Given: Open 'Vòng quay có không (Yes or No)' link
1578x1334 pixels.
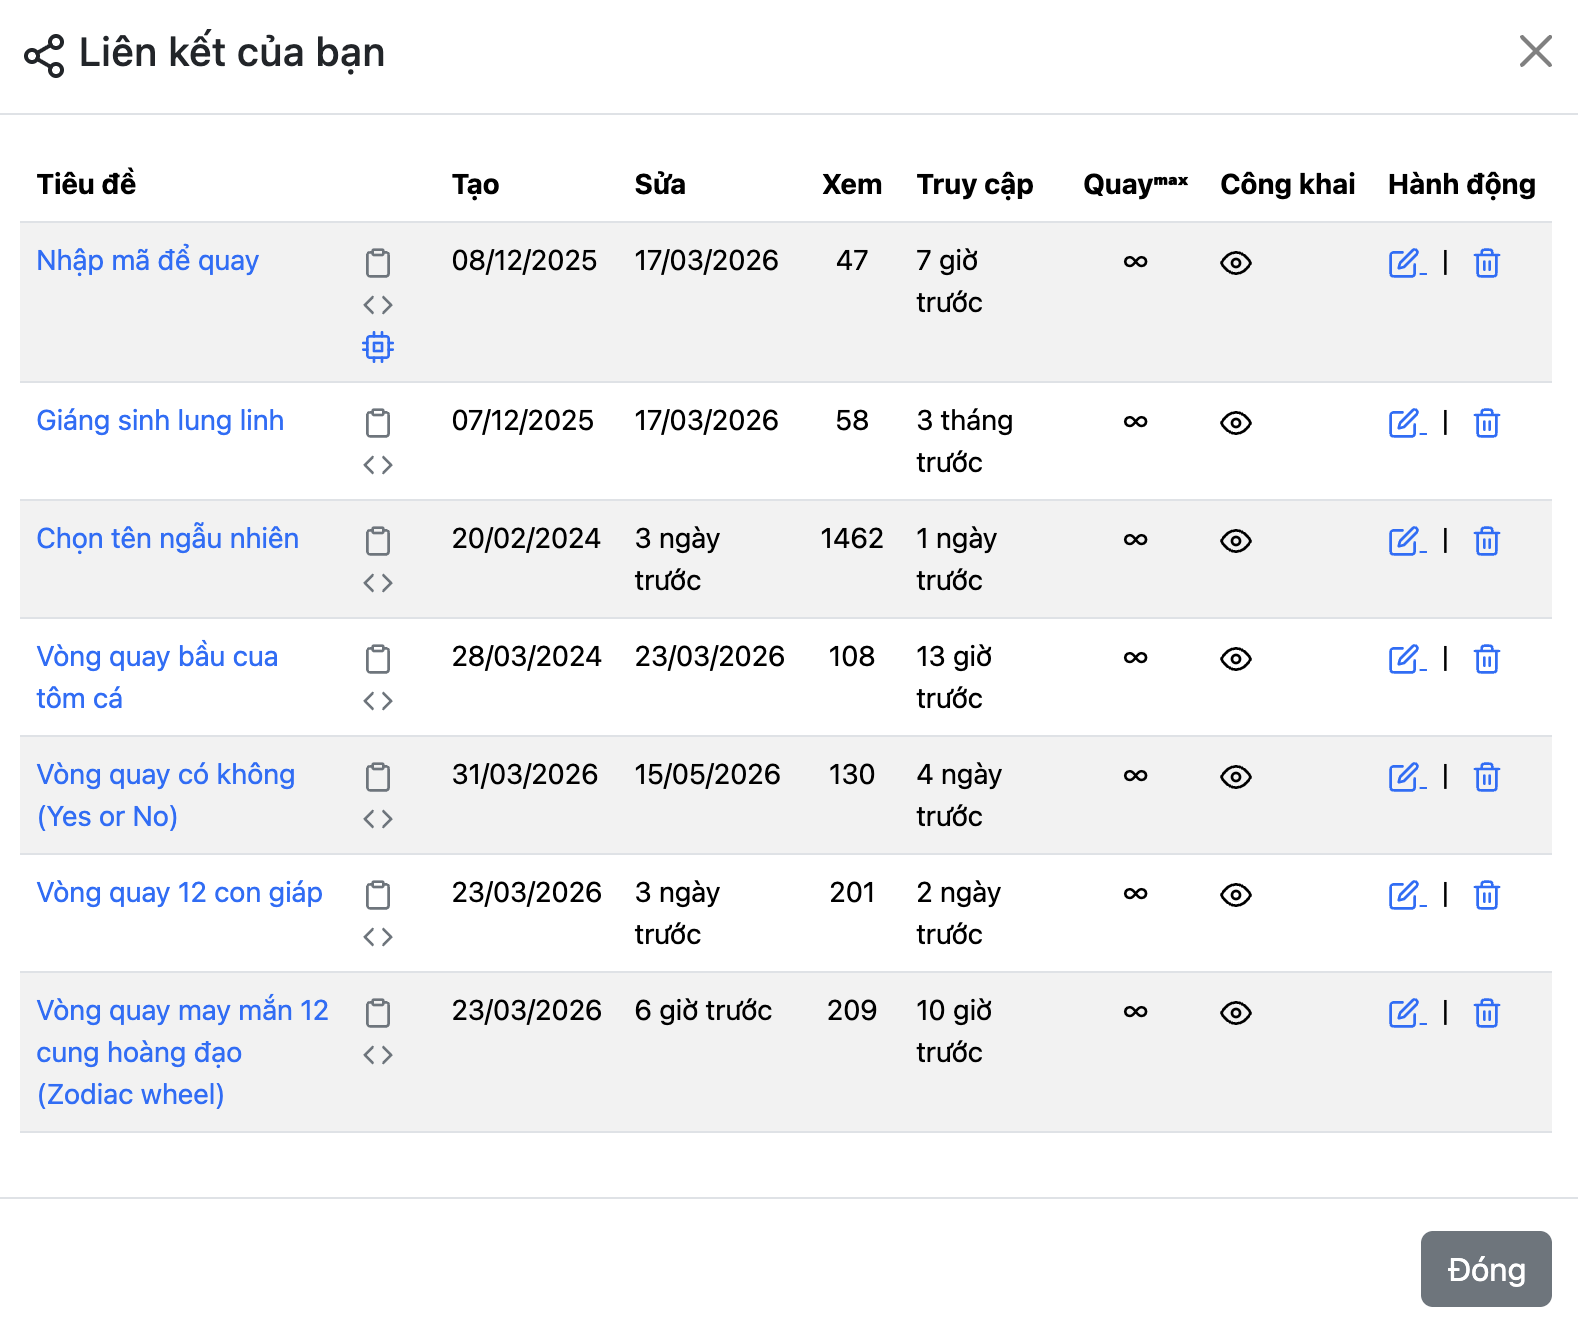Looking at the screenshot, I should (x=166, y=795).
